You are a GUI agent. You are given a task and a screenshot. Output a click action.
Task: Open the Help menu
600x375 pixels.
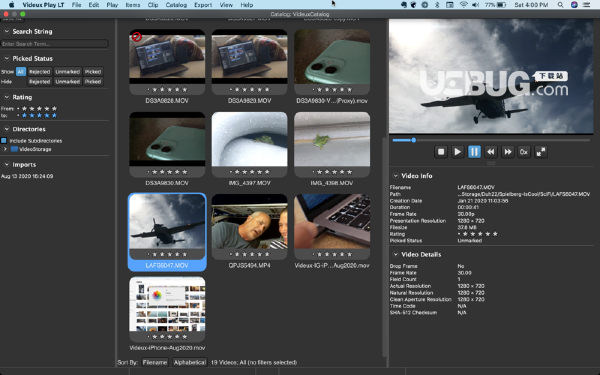[247, 5]
